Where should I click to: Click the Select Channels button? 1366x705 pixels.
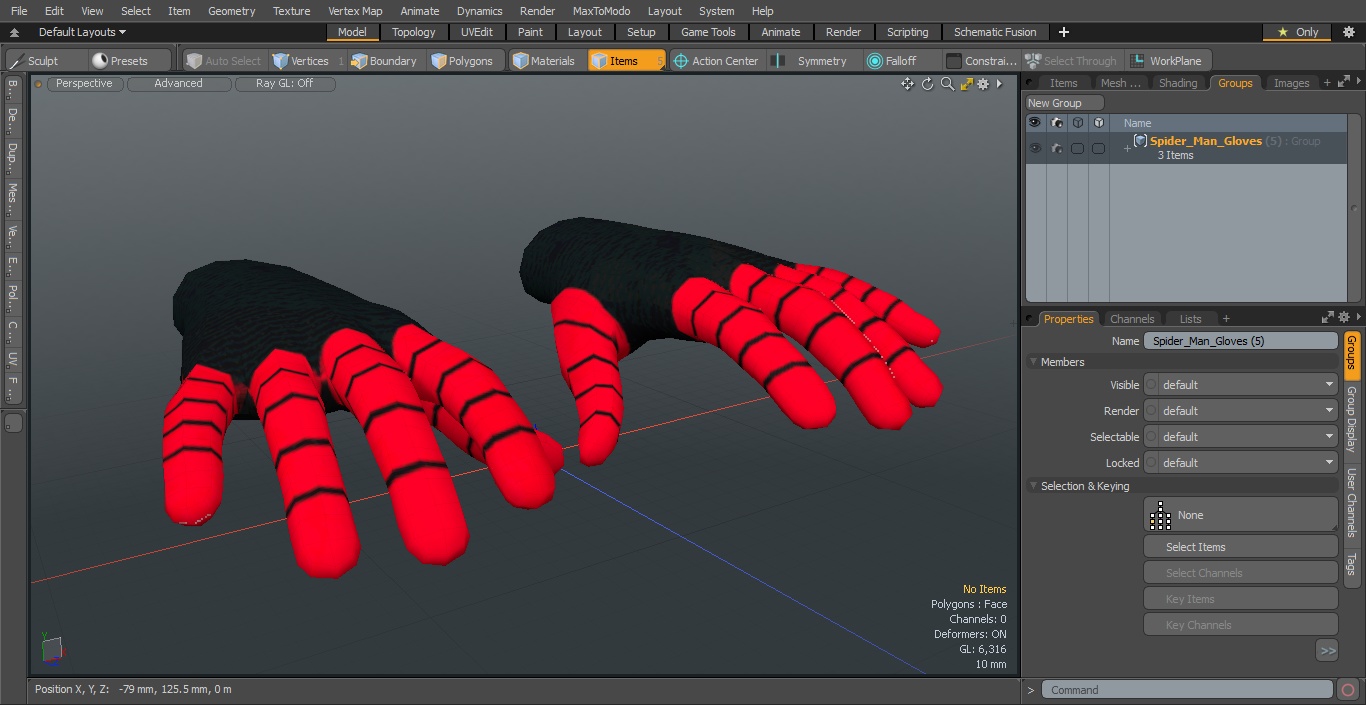tap(1240, 573)
